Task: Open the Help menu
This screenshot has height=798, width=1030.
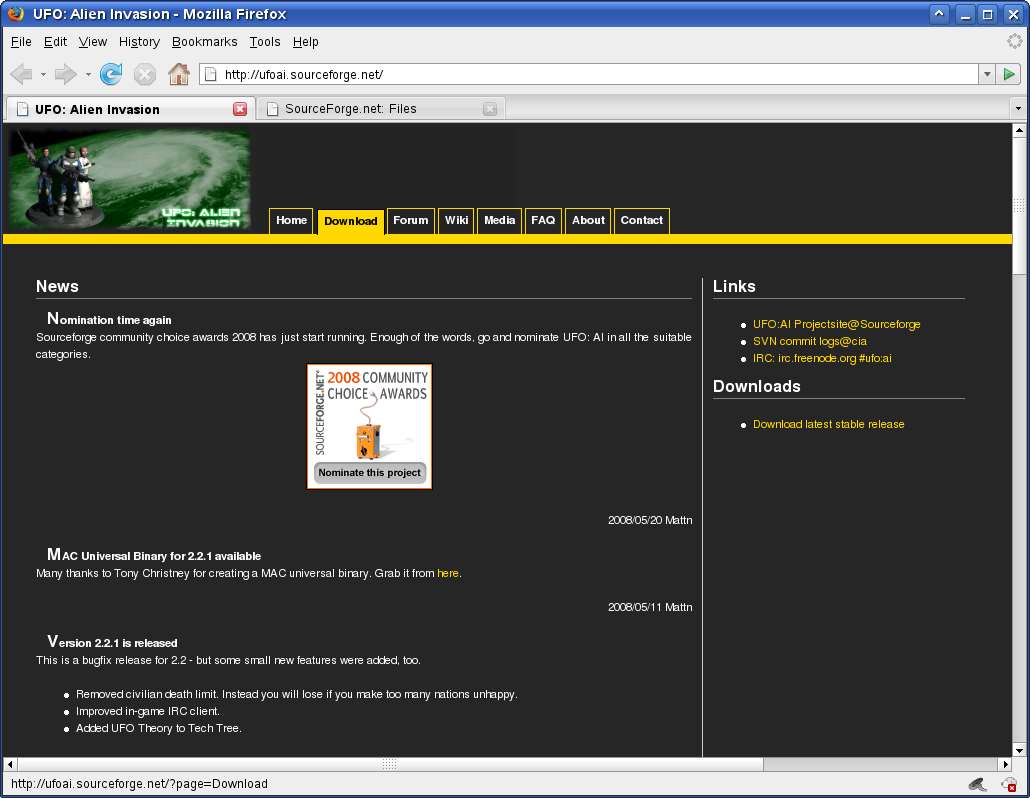Action: 305,41
